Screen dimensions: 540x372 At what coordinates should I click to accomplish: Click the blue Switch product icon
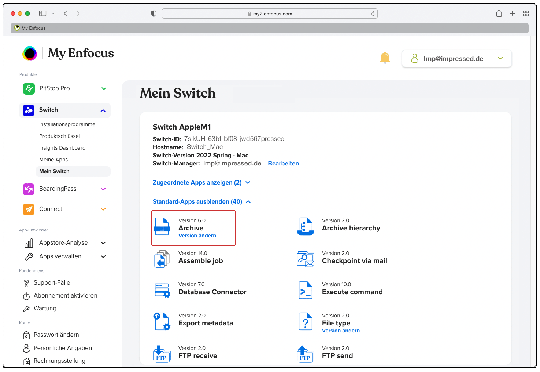click(29, 110)
